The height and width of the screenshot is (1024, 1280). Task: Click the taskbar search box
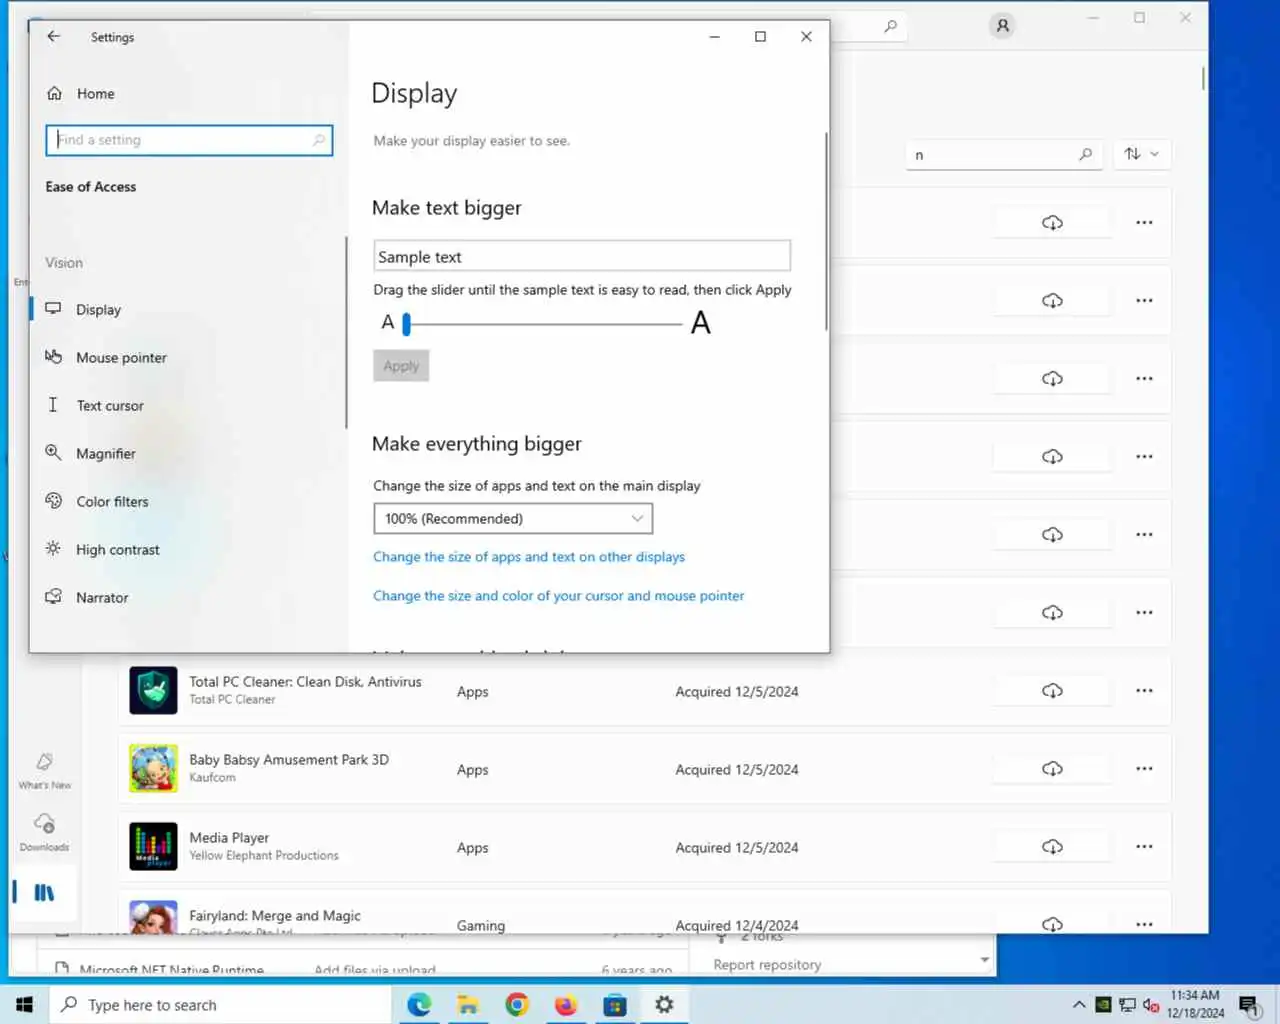pos(220,1005)
